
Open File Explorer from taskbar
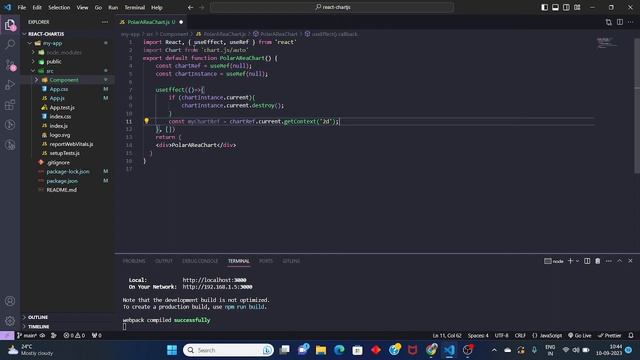click(321, 350)
